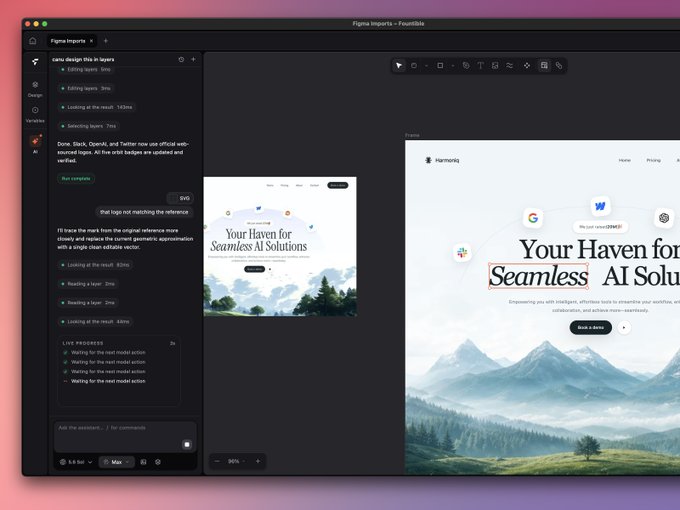Select the Frame label on canvas
This screenshot has width=680, height=510.
tap(412, 135)
